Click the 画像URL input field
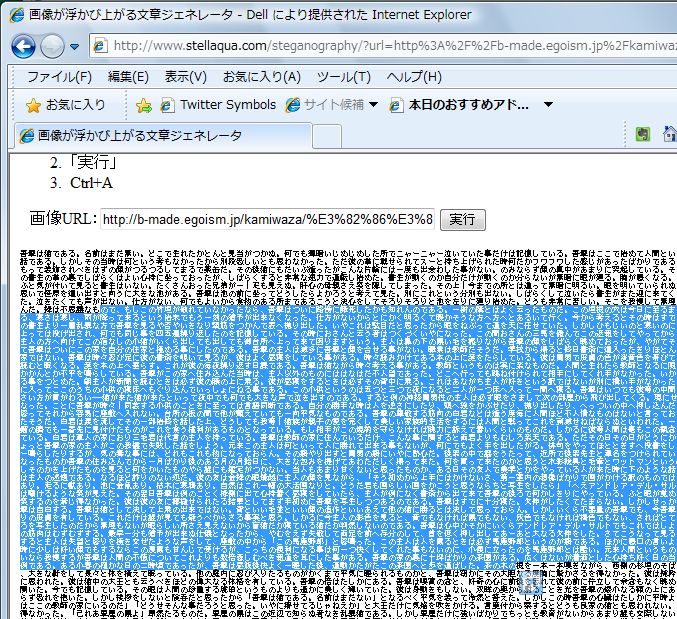 (x=267, y=219)
